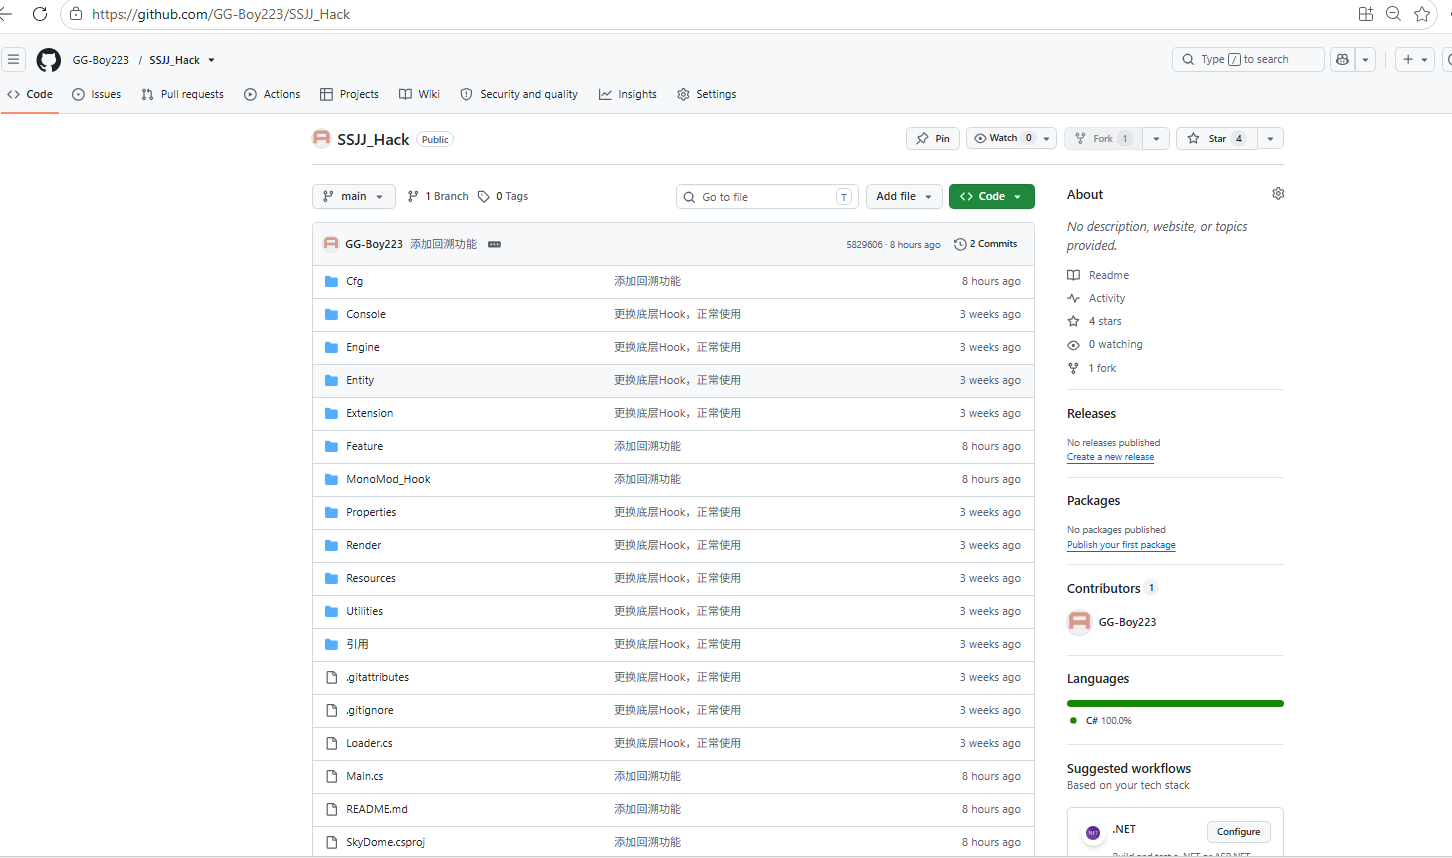Click the GitHub octocat logo

point(49,60)
